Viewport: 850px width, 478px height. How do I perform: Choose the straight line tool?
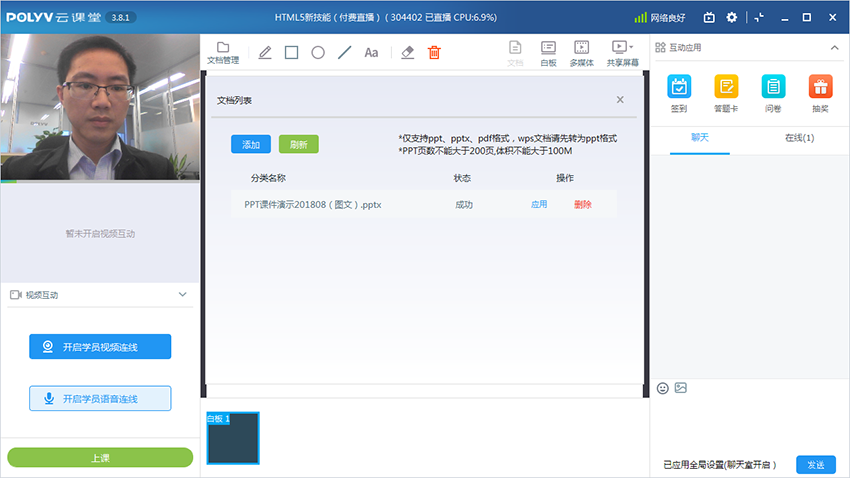click(x=345, y=52)
